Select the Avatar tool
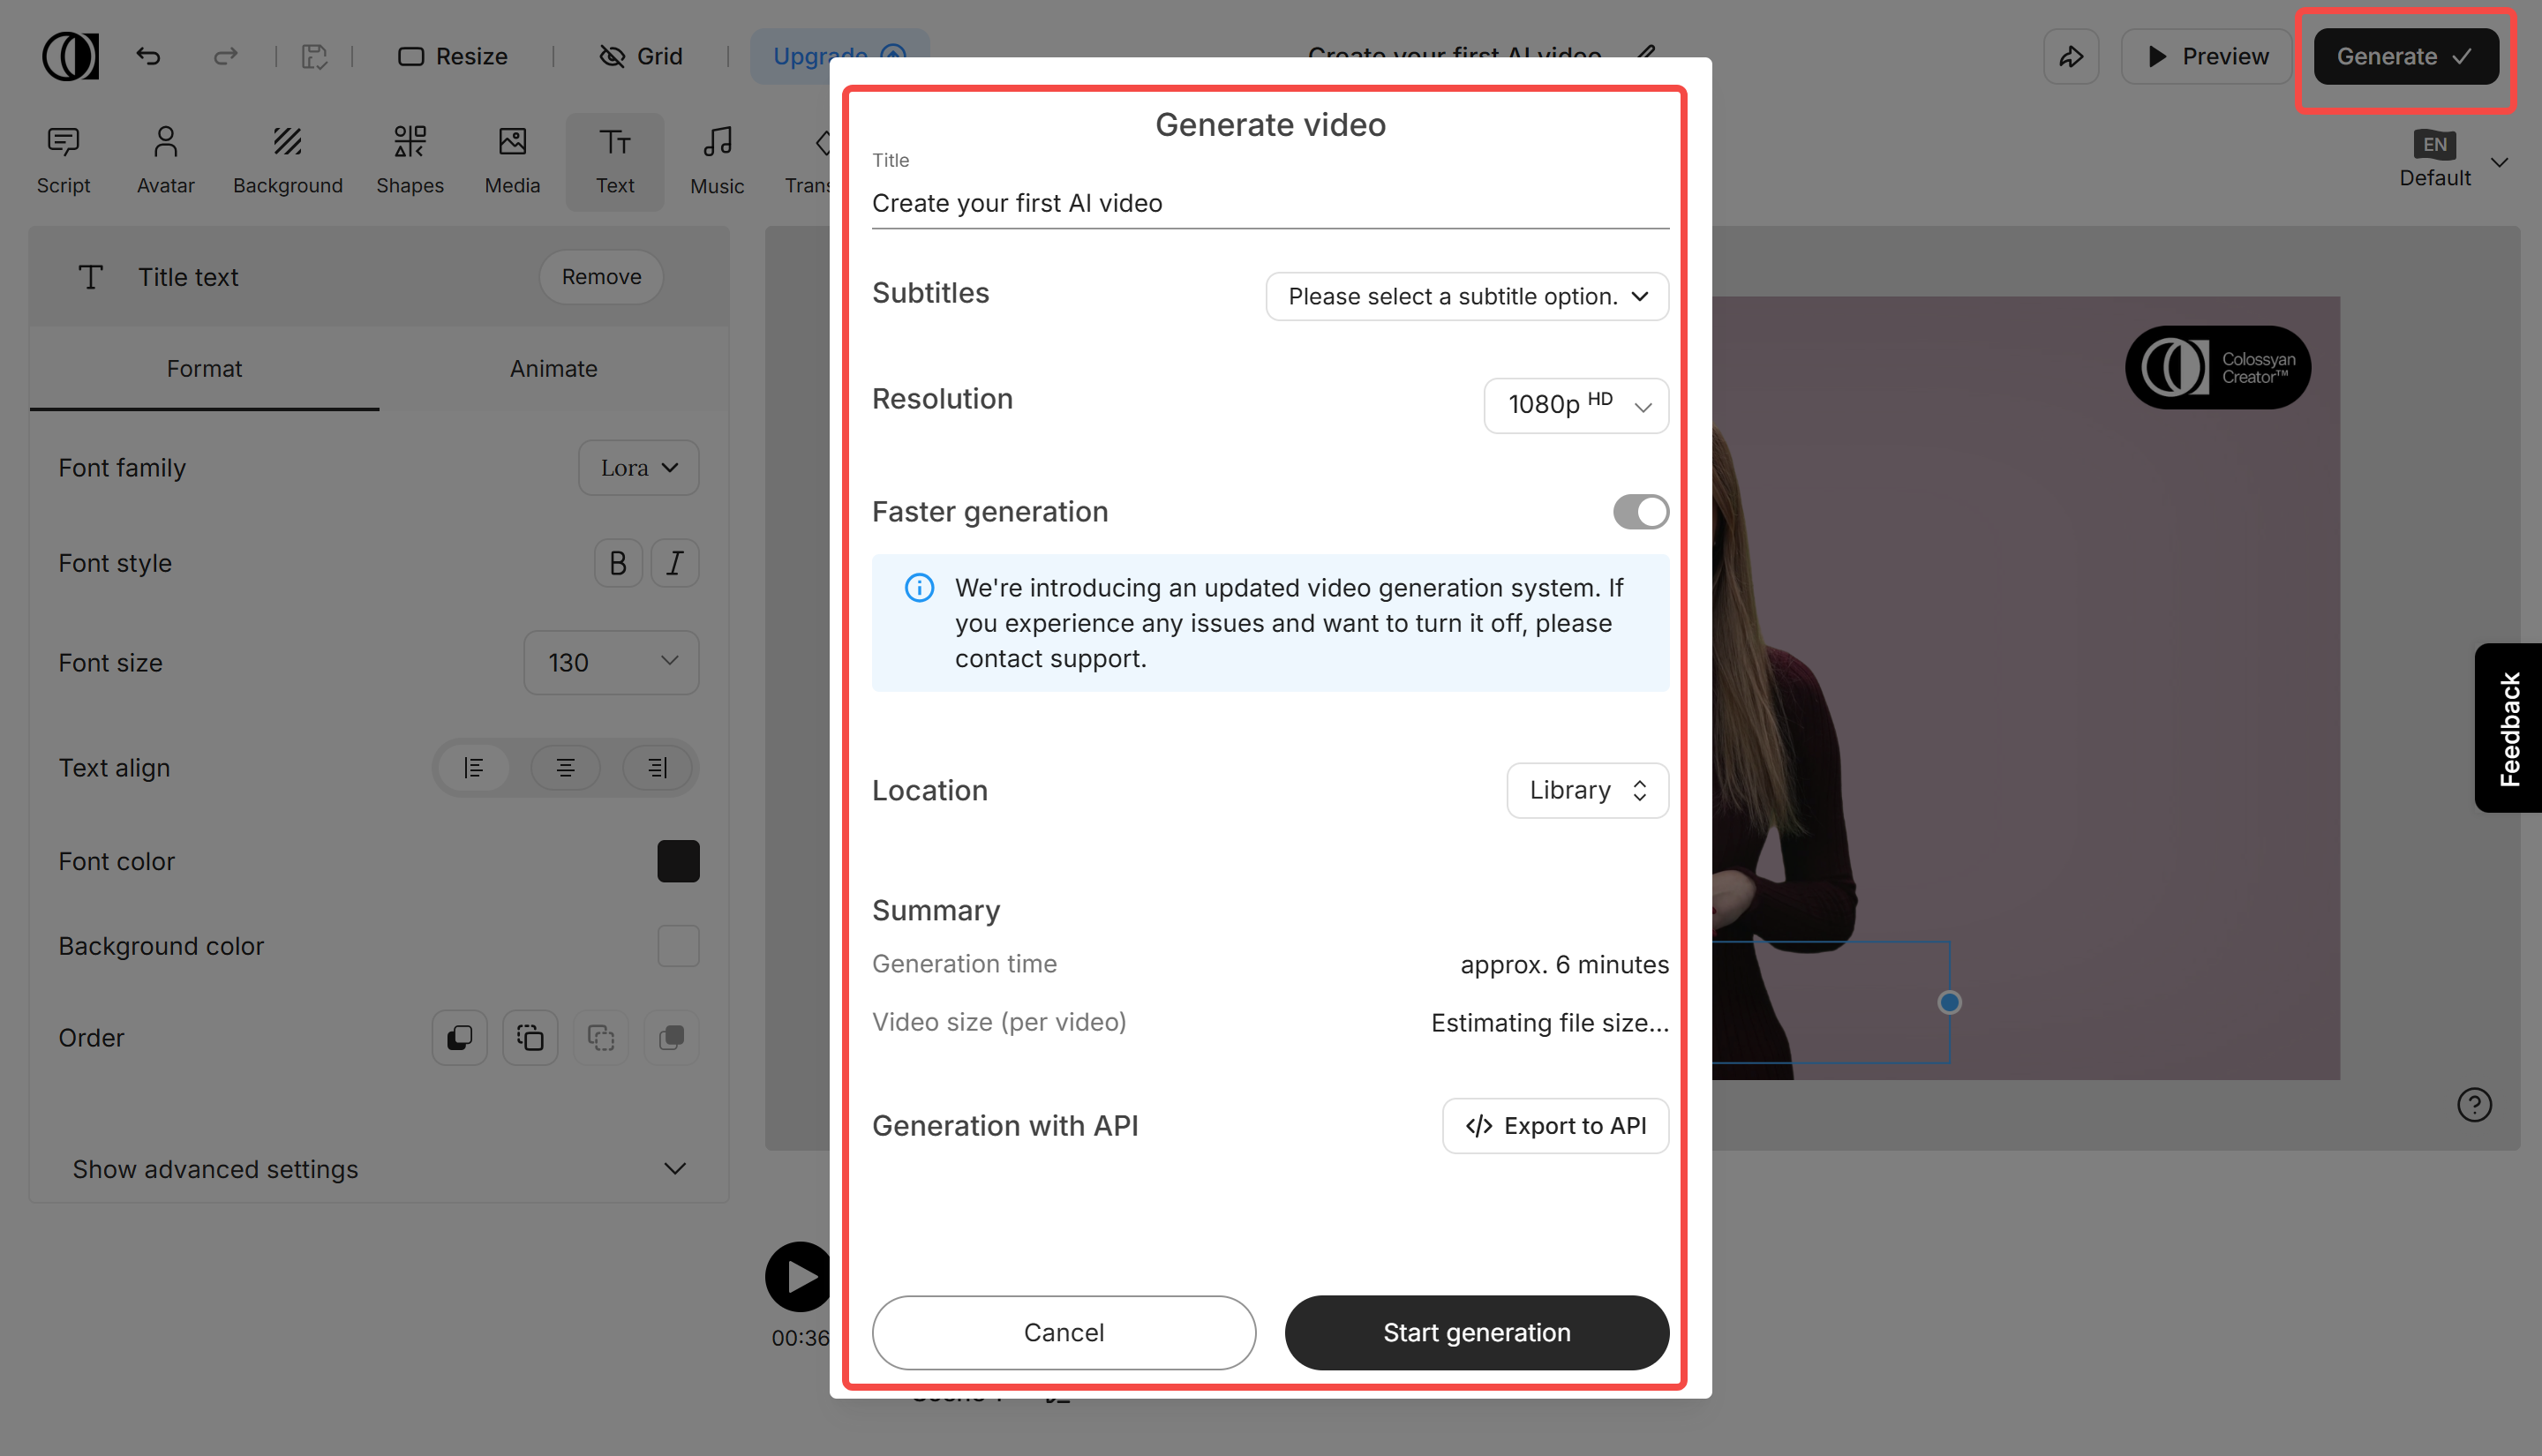 [165, 158]
